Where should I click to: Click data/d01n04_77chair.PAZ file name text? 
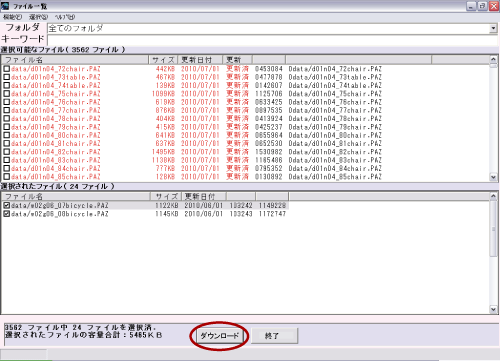click(56, 110)
